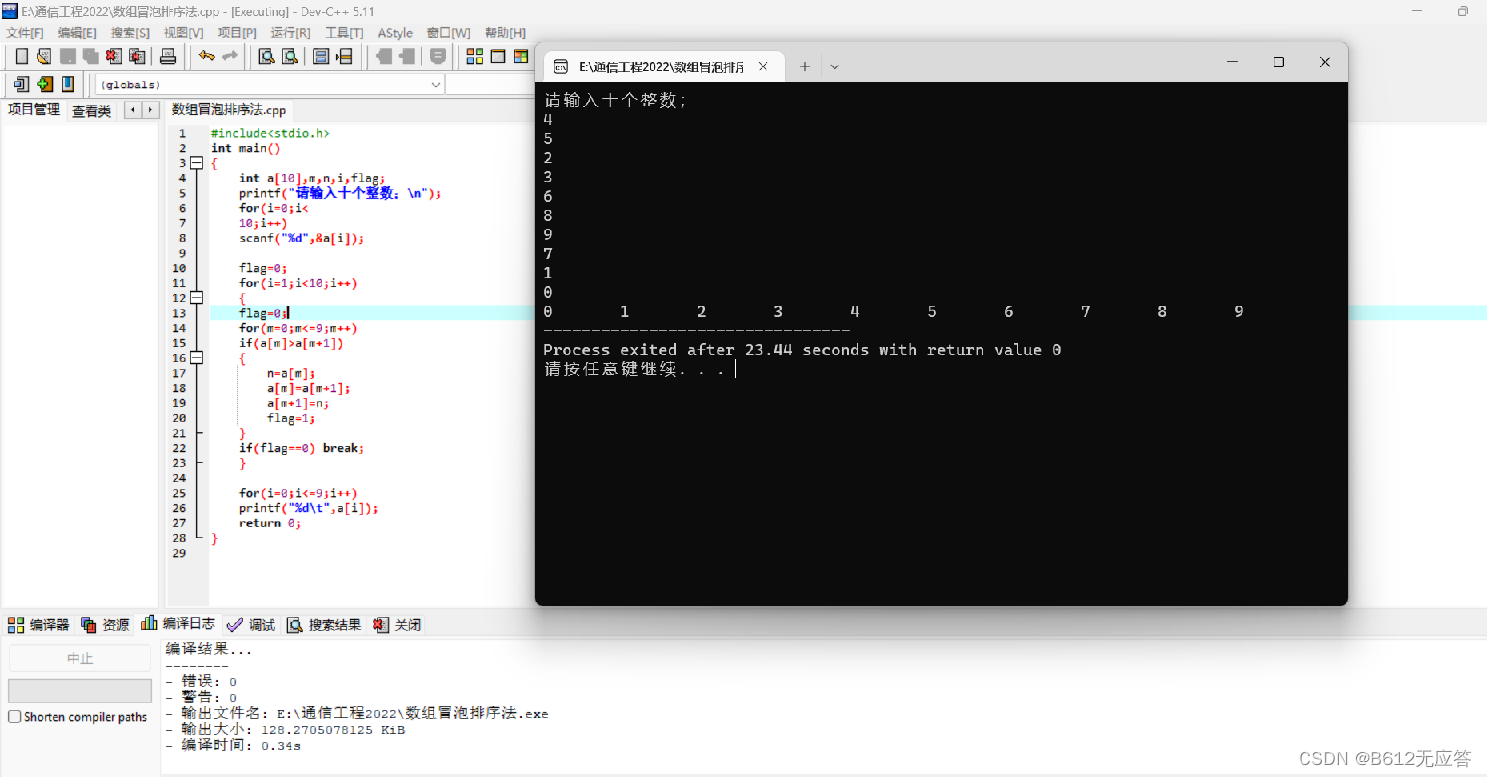Click the Close All files toolbar icon
1487x777 pixels.
tap(137, 56)
